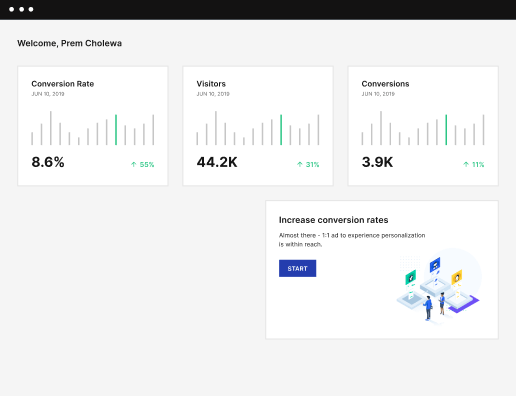Viewport: 516px width, 396px height.
Task: Click the date under Visitors
Action: (x=213, y=94)
